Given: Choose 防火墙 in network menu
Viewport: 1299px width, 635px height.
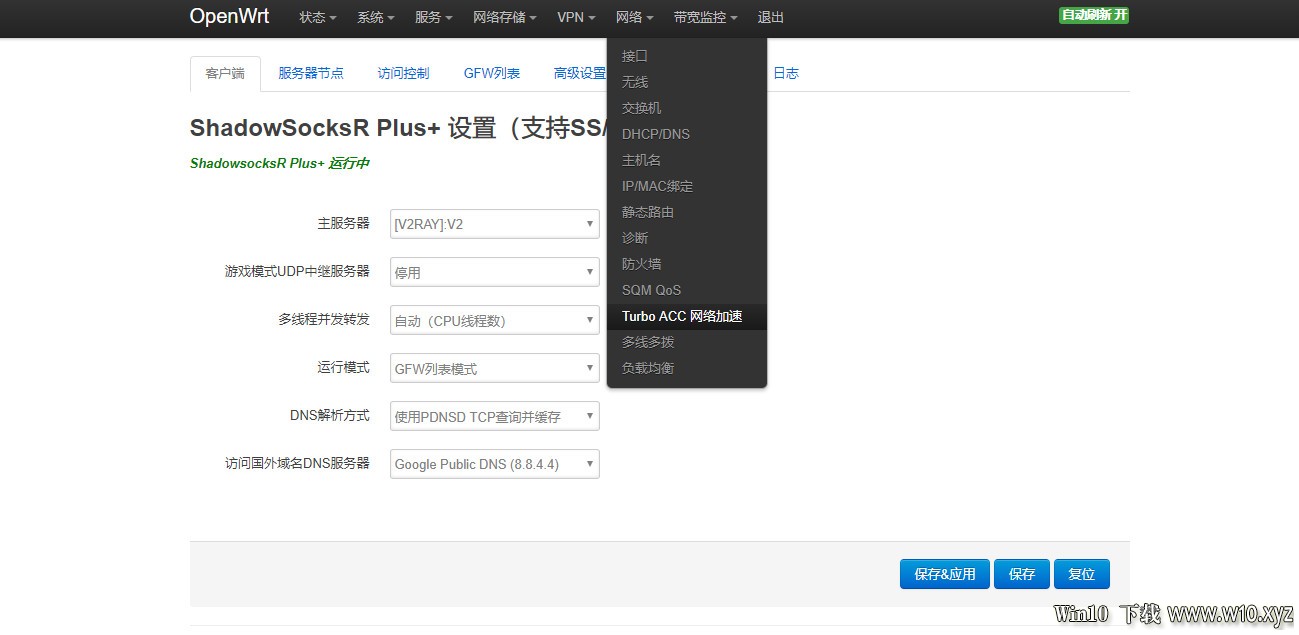Looking at the screenshot, I should (641, 264).
